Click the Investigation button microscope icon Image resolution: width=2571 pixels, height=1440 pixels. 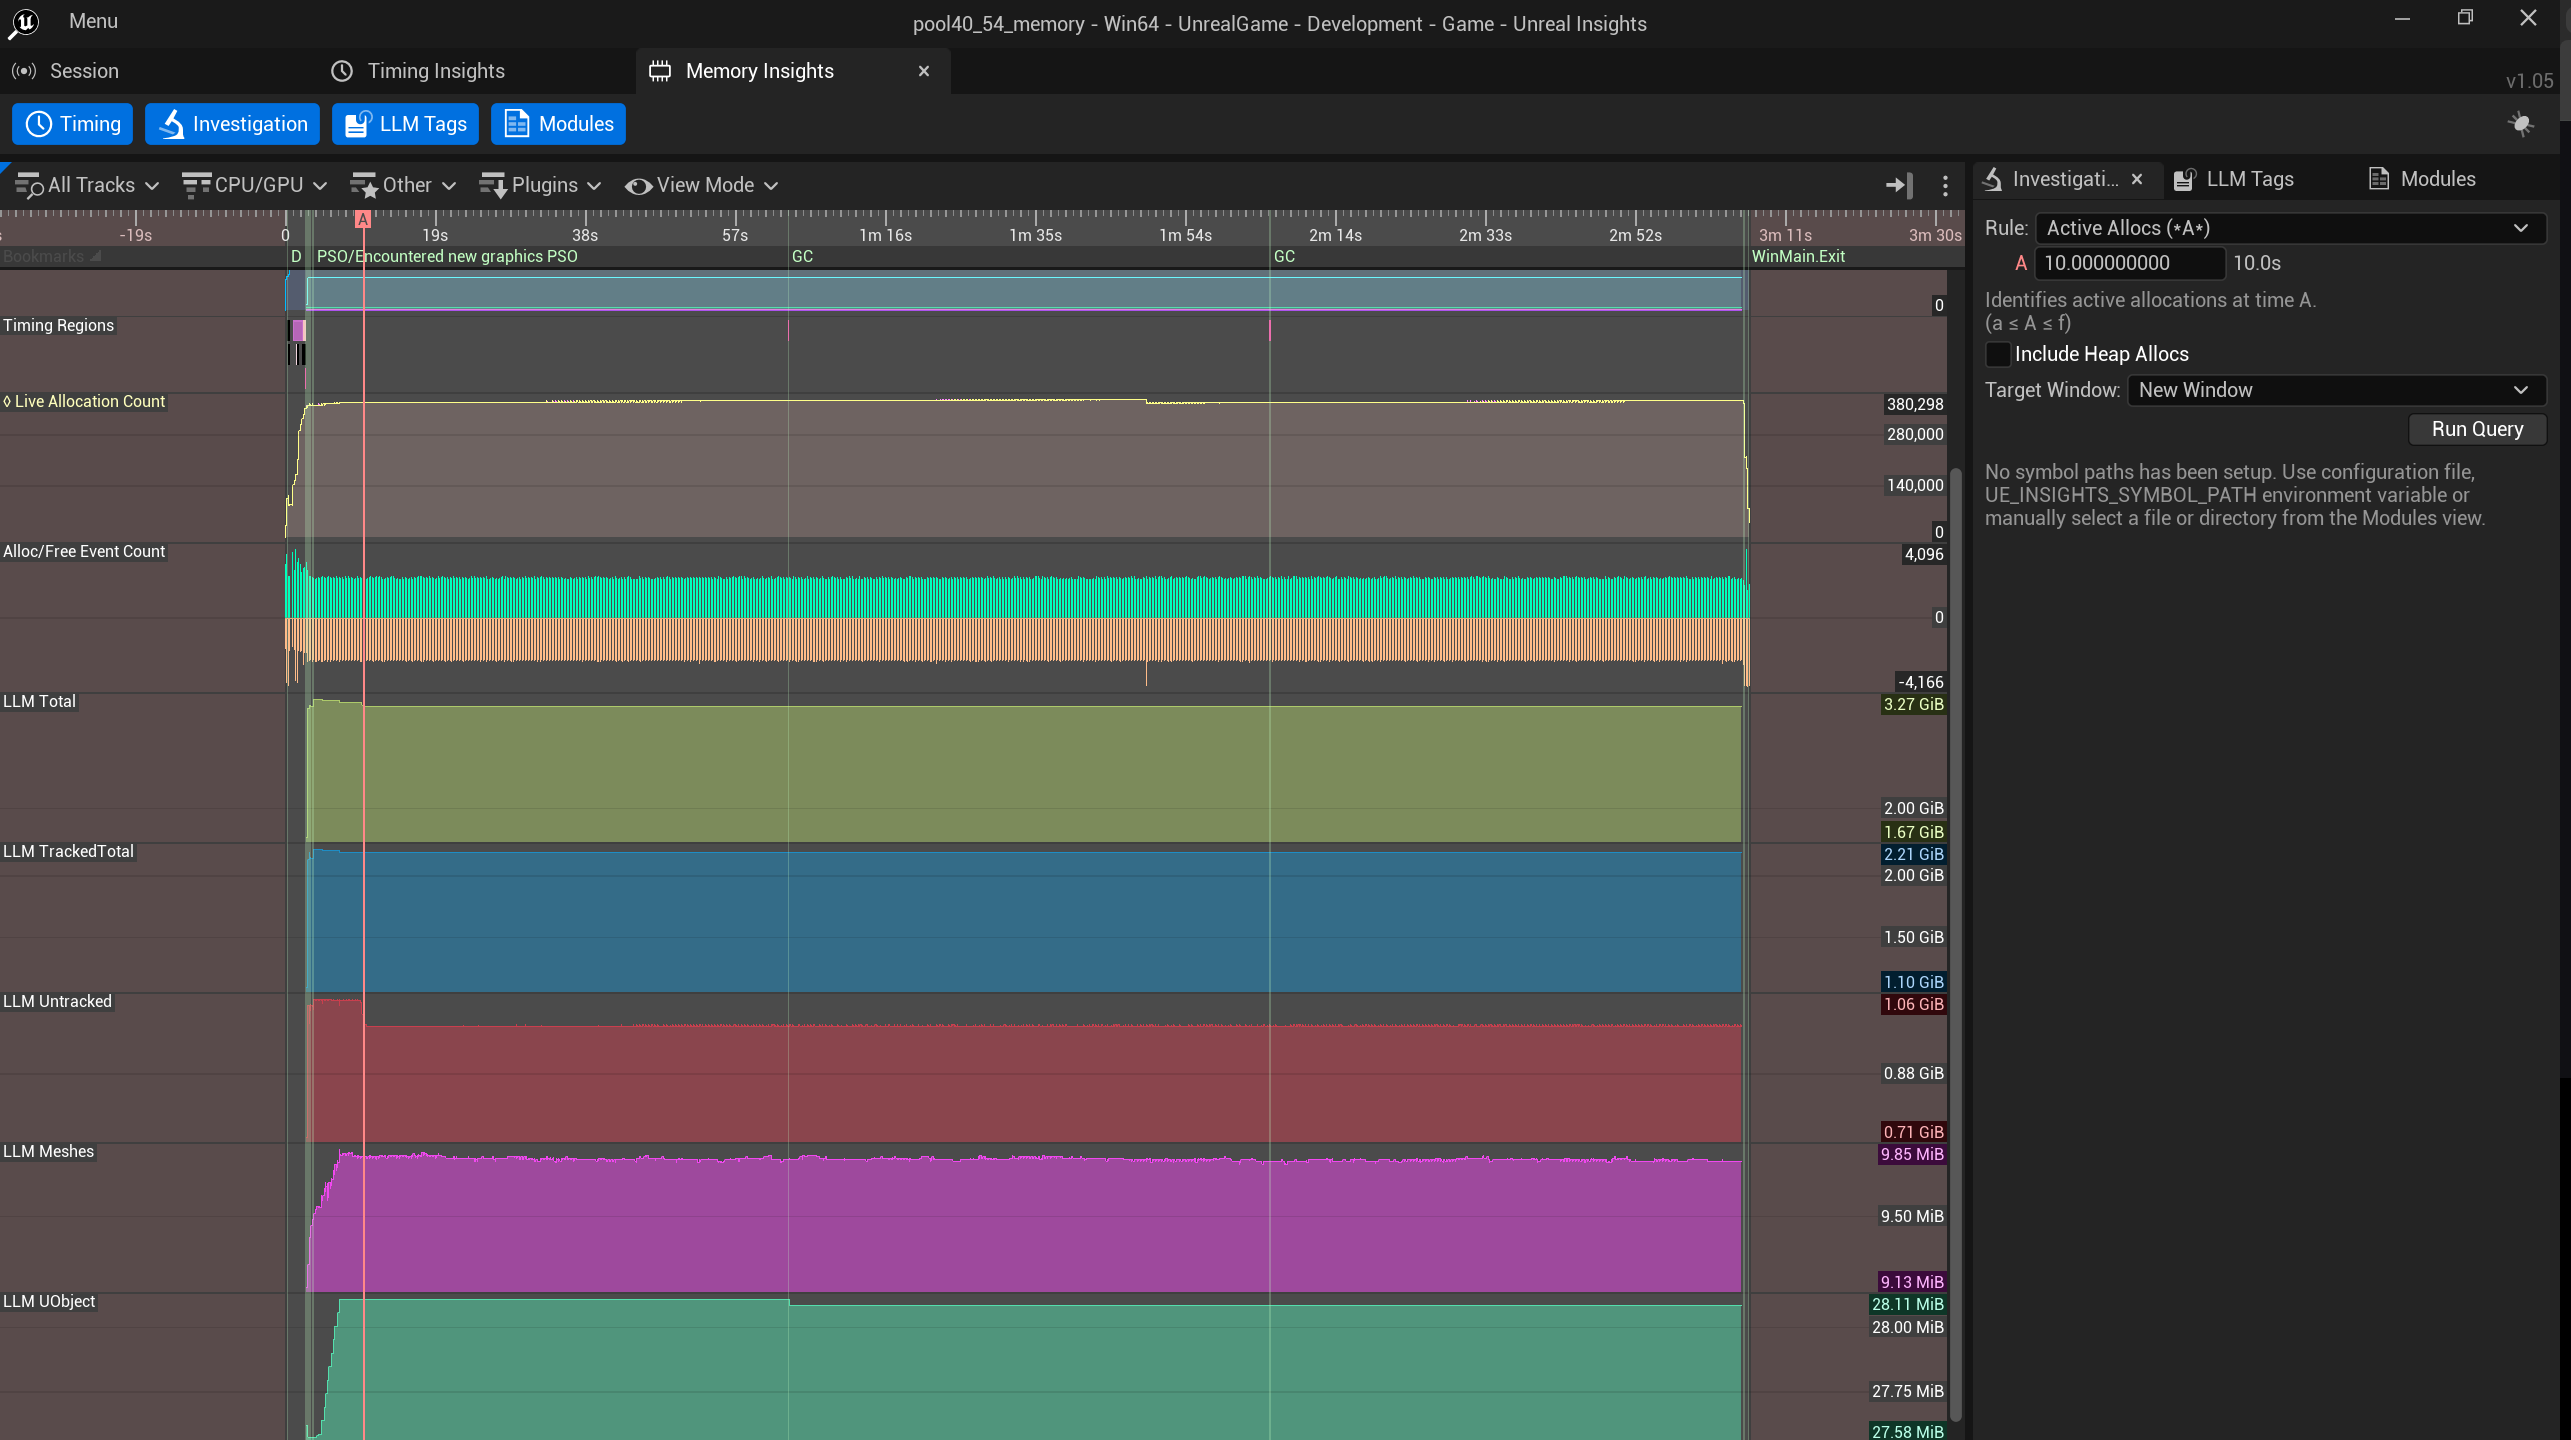click(171, 124)
